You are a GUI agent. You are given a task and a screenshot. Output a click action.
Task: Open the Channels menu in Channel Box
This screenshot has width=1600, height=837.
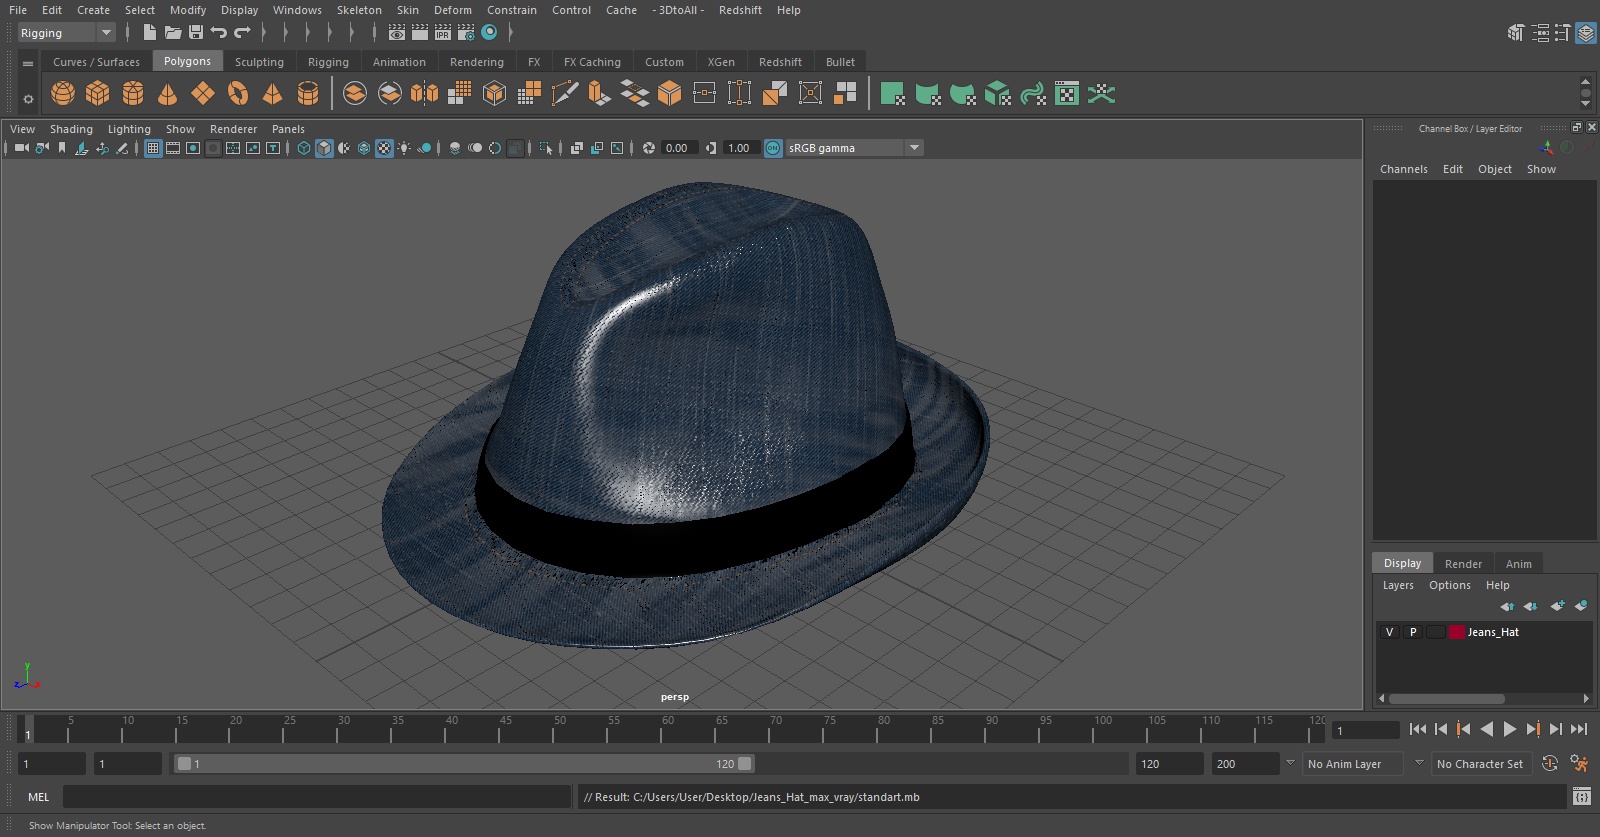(1403, 169)
